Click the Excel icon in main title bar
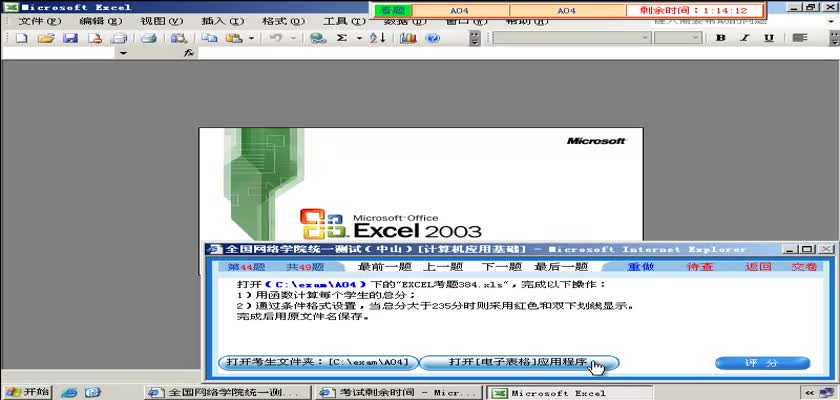Viewport: 840px width, 400px height. (x=11, y=7)
